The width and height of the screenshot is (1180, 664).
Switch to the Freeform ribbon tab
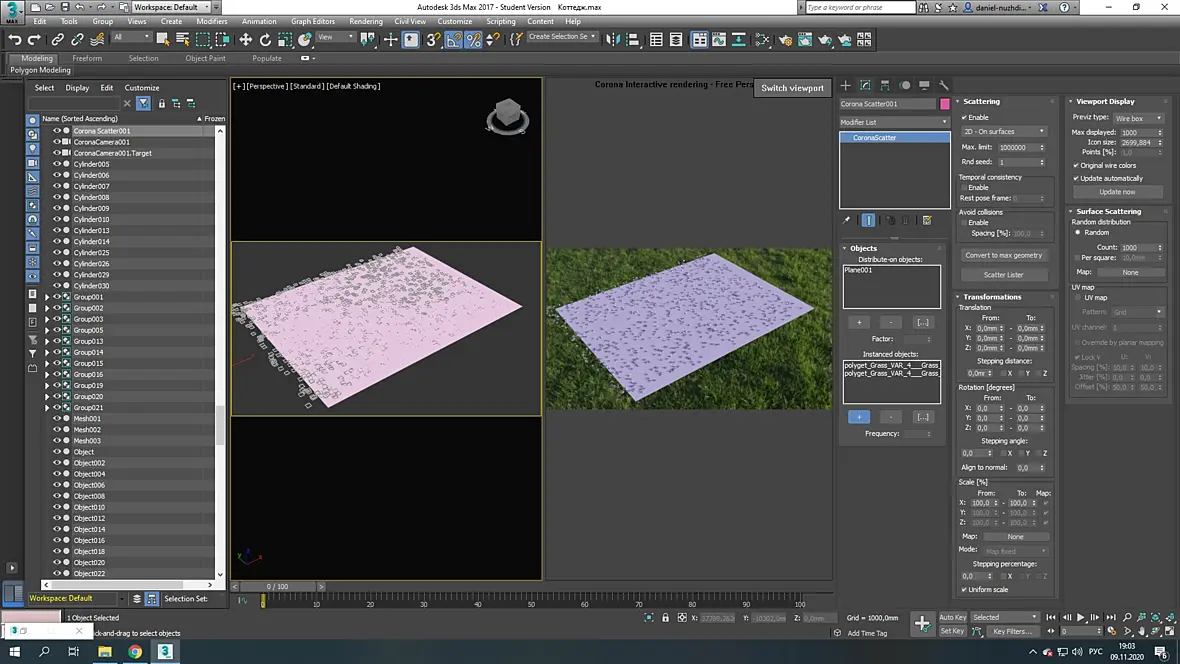click(x=87, y=58)
